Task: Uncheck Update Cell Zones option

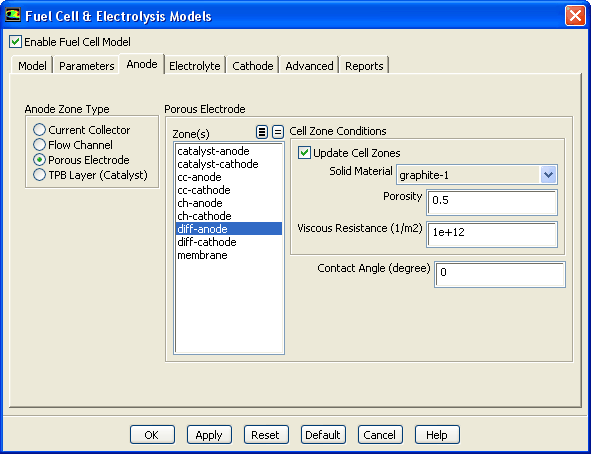Action: pyautogui.click(x=304, y=153)
